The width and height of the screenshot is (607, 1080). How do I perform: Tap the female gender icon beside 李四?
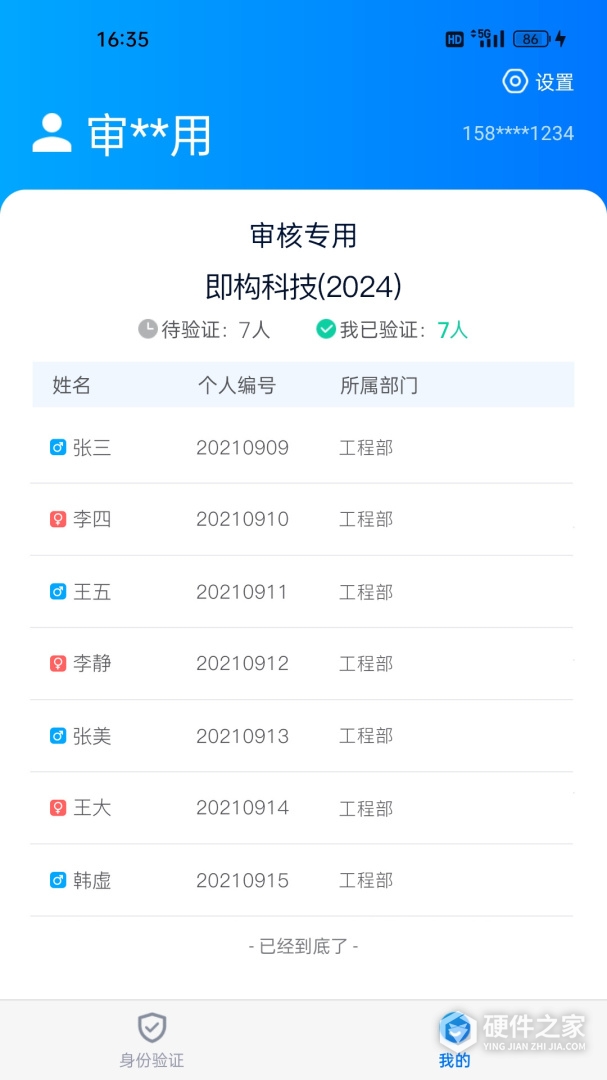(58, 520)
